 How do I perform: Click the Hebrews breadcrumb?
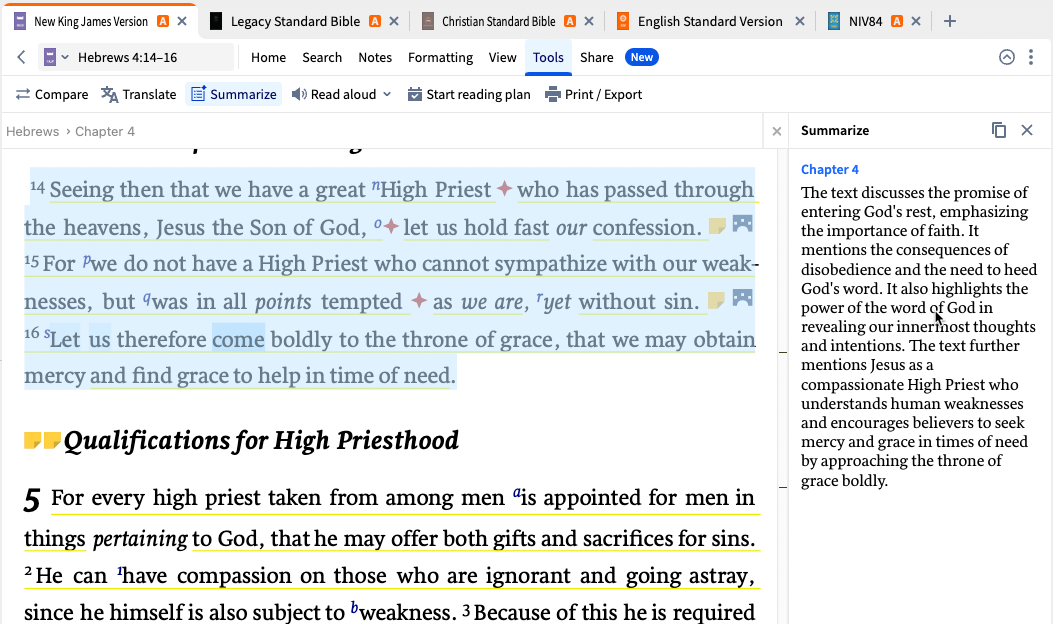(32, 132)
